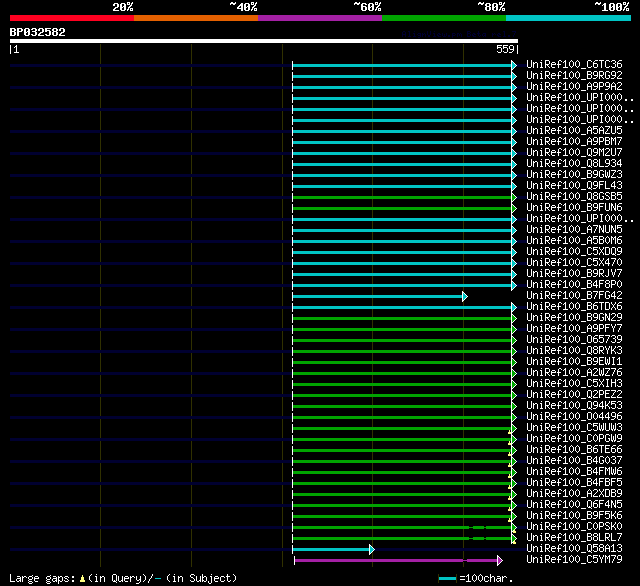Image resolution: width=640 pixels, height=586 pixels.
Task: Open the UniRef100_A7NUN5 hit
Action: pos(574,230)
